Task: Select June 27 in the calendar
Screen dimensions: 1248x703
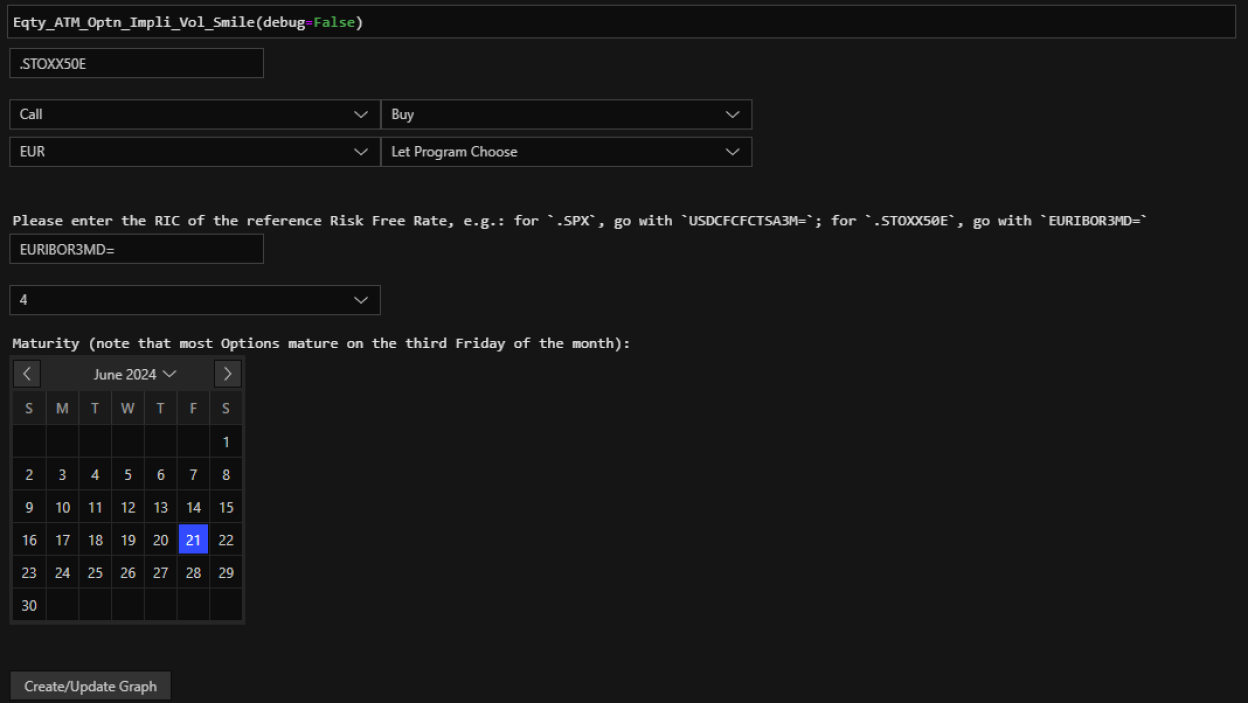Action: click(x=160, y=573)
